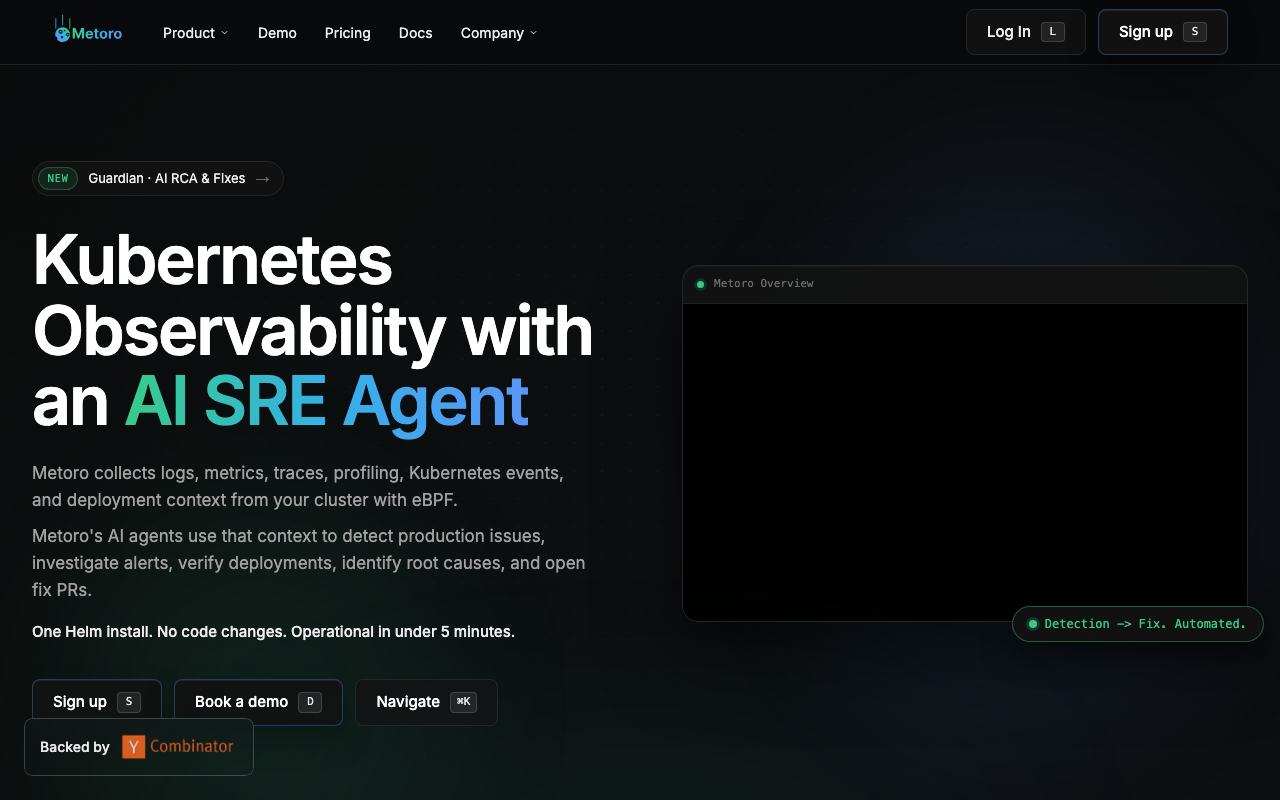
Task: Expand the Product dropdown menu
Action: click(196, 33)
